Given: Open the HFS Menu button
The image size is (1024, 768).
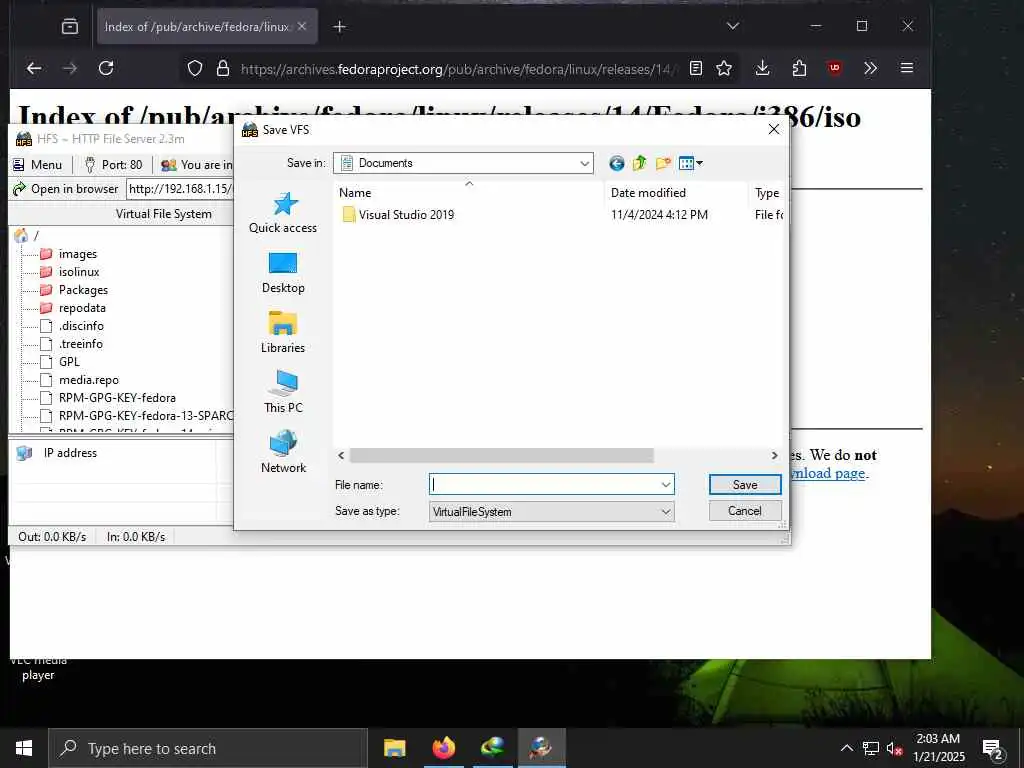Looking at the screenshot, I should click(x=37, y=165).
